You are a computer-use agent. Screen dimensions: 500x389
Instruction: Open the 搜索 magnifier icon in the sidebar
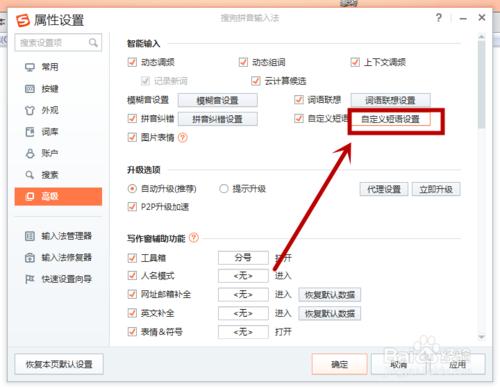[30, 175]
